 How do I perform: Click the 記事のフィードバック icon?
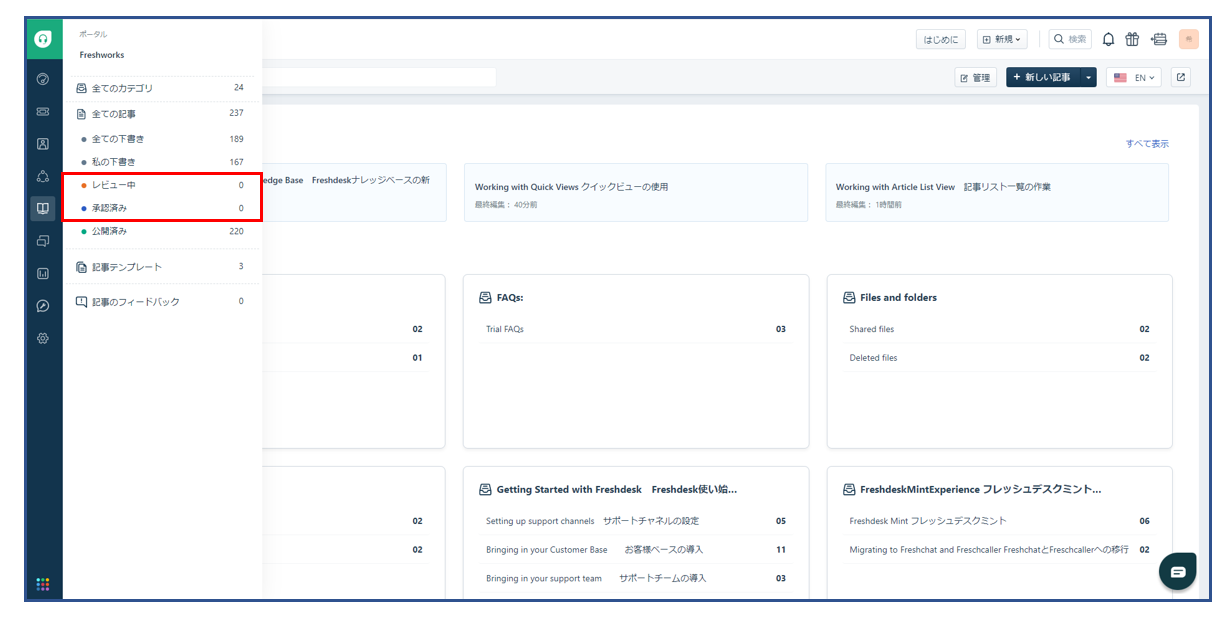pos(82,301)
